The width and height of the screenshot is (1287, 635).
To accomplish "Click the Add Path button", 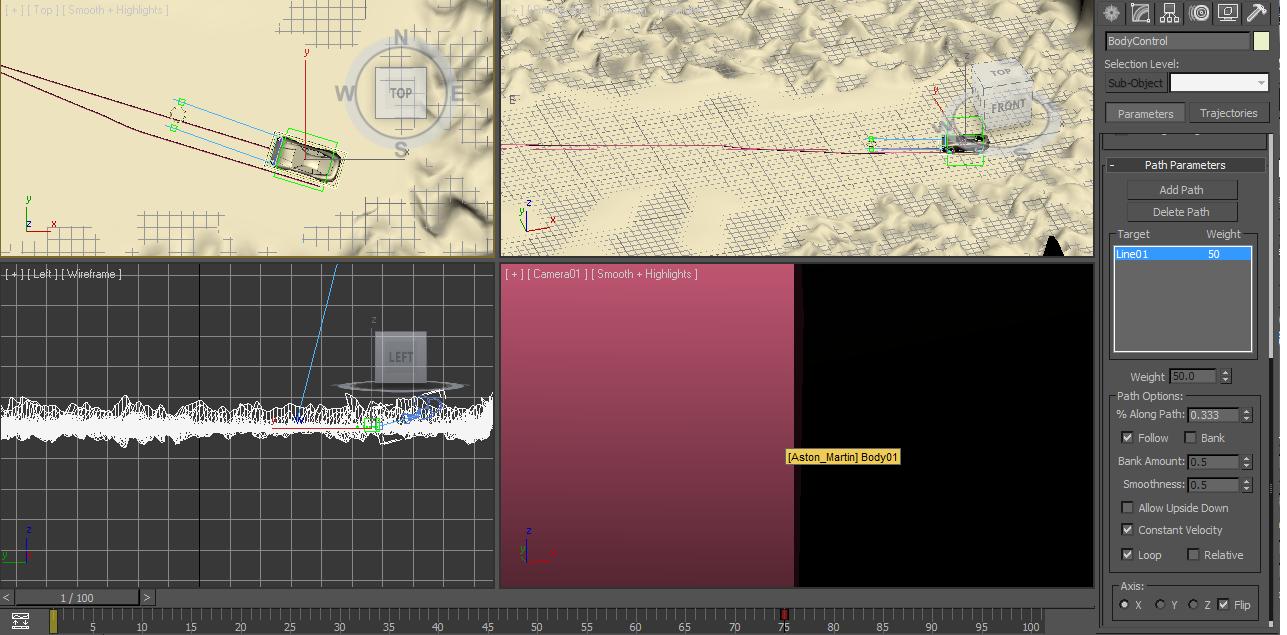I will pyautogui.click(x=1183, y=189).
